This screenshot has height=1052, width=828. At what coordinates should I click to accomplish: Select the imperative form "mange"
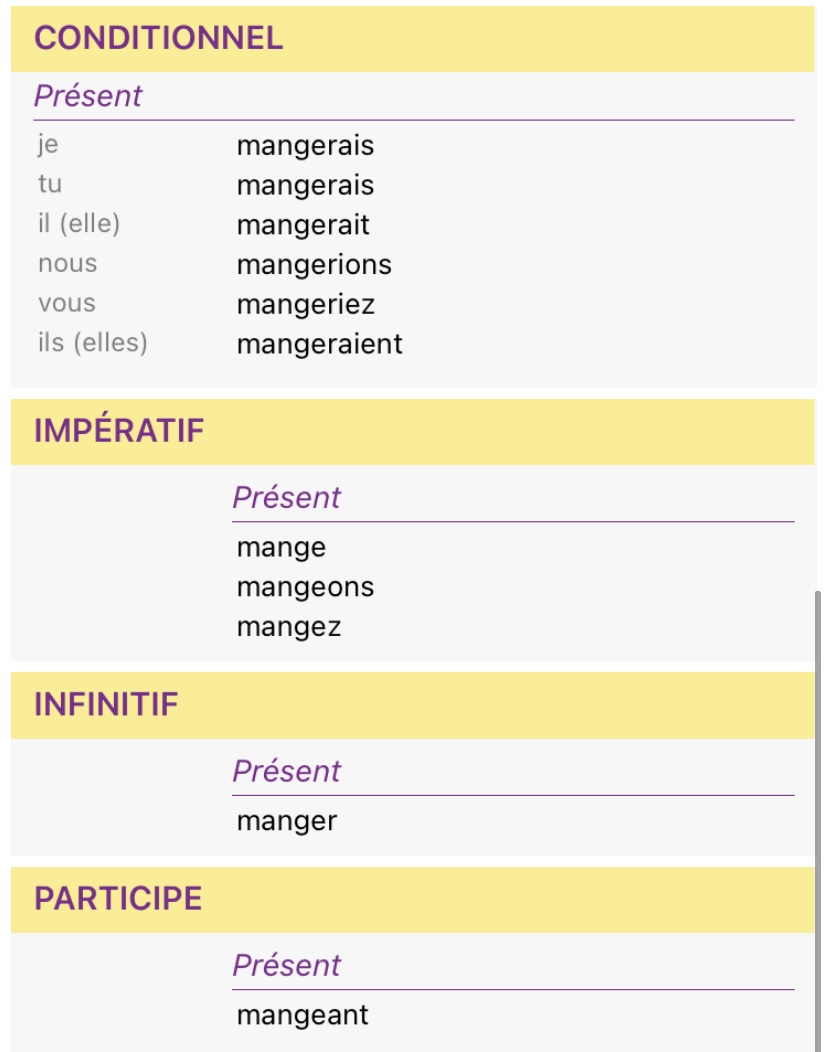(281, 548)
